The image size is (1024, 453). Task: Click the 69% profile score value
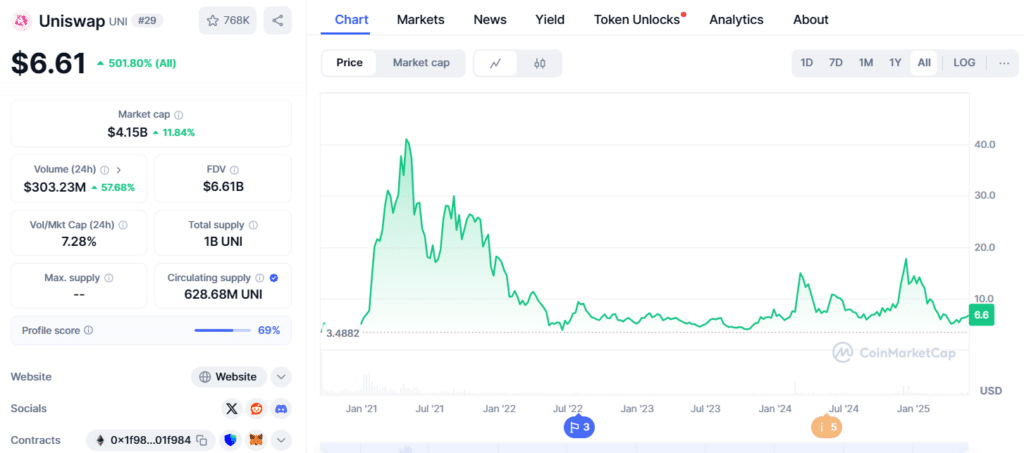269,330
